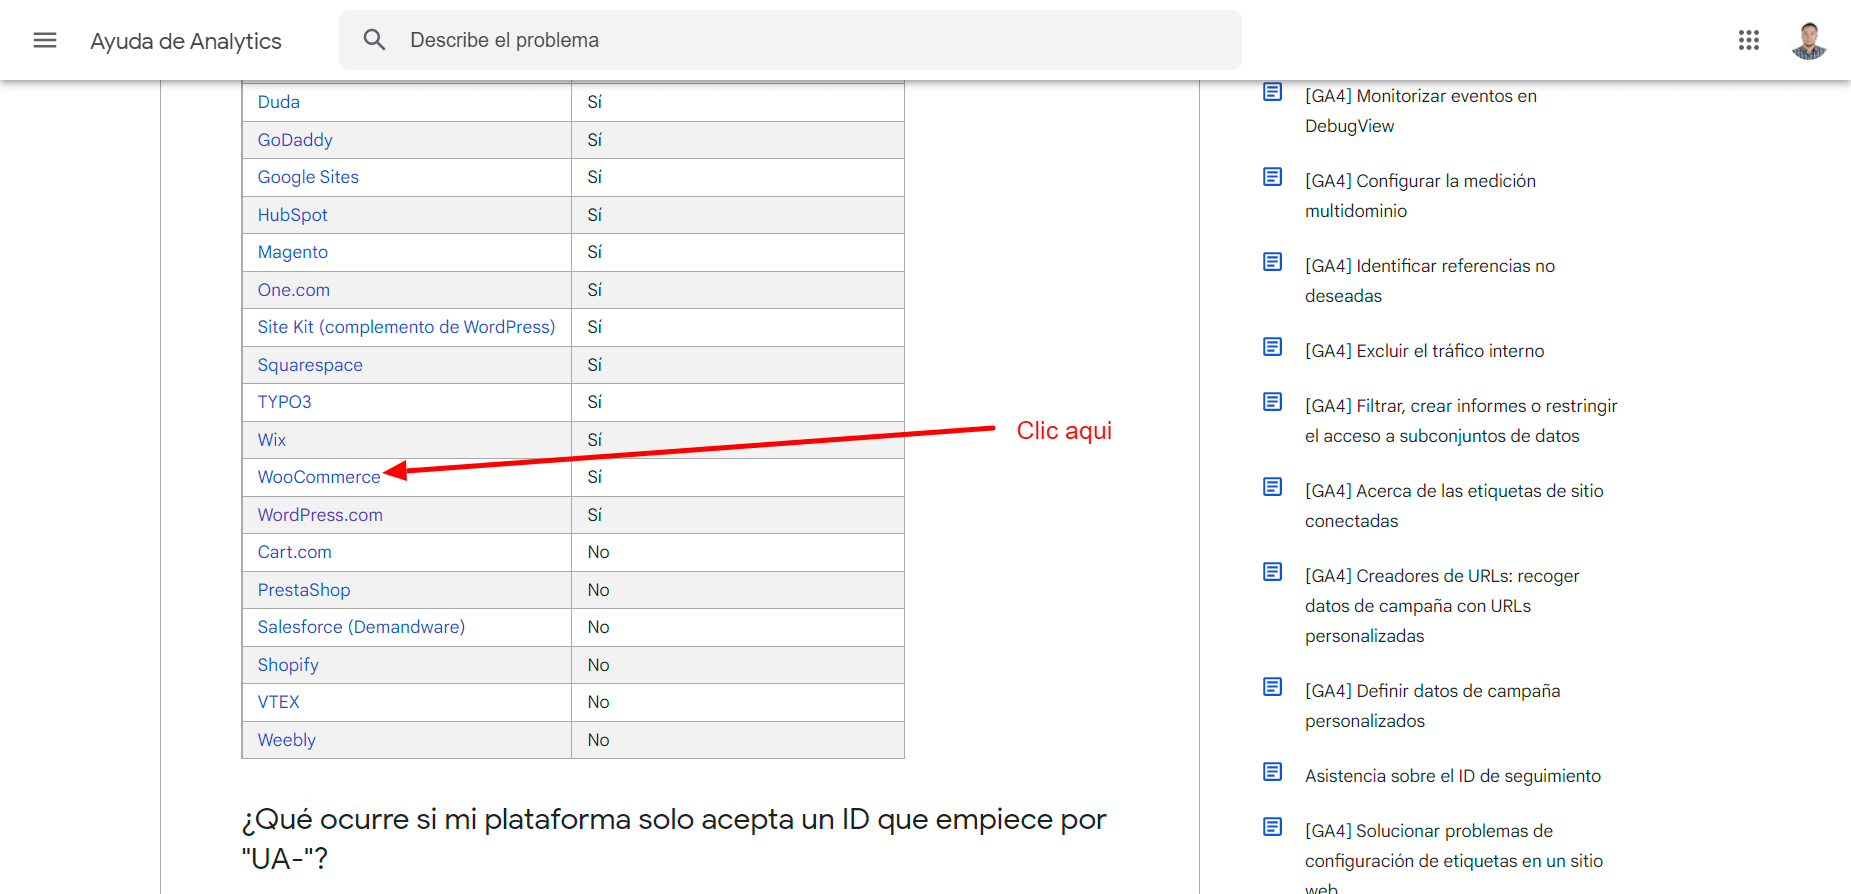Open the WooCommerce link

click(x=319, y=477)
